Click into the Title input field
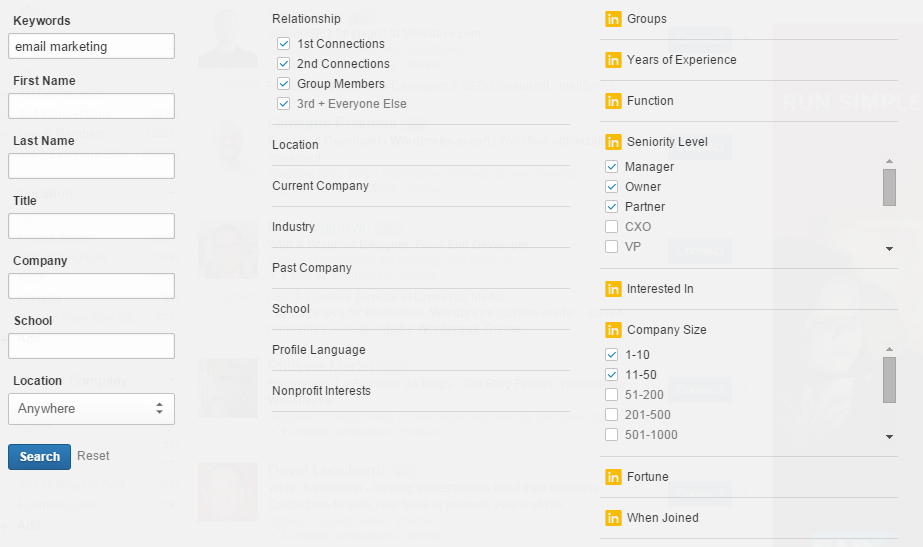The image size is (923, 547). coord(91,226)
